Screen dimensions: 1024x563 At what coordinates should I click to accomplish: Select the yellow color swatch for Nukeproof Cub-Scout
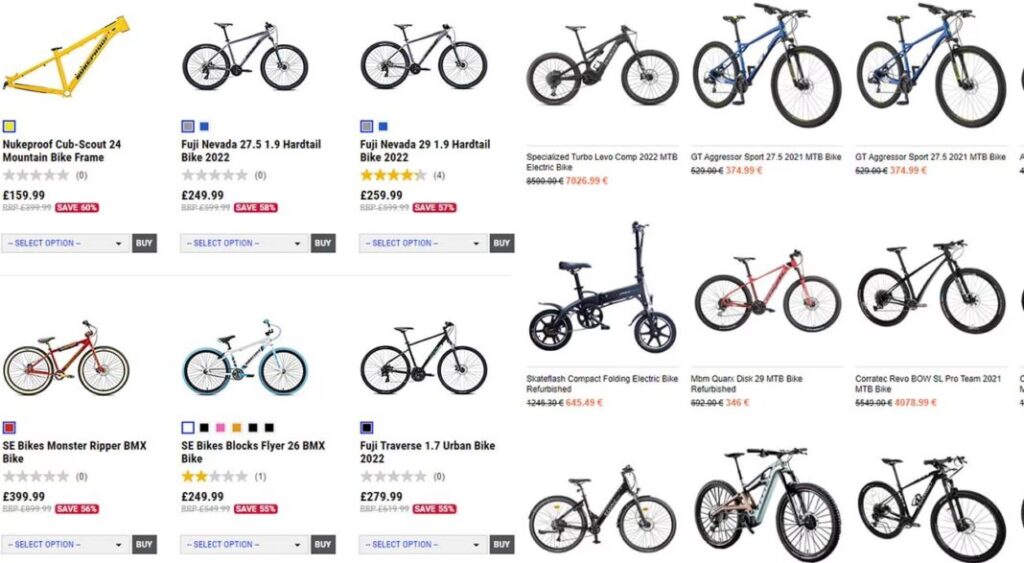click(x=9, y=127)
